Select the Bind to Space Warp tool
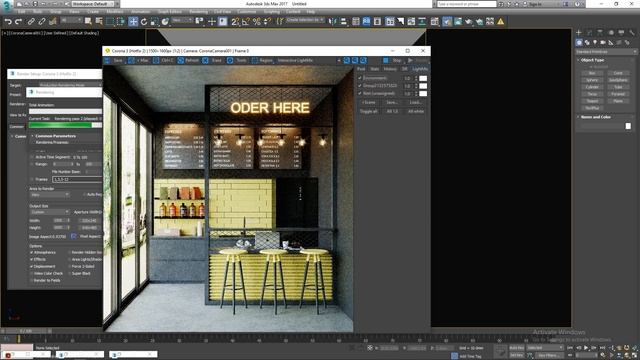This screenshot has height=360, width=640. click(x=52, y=21)
